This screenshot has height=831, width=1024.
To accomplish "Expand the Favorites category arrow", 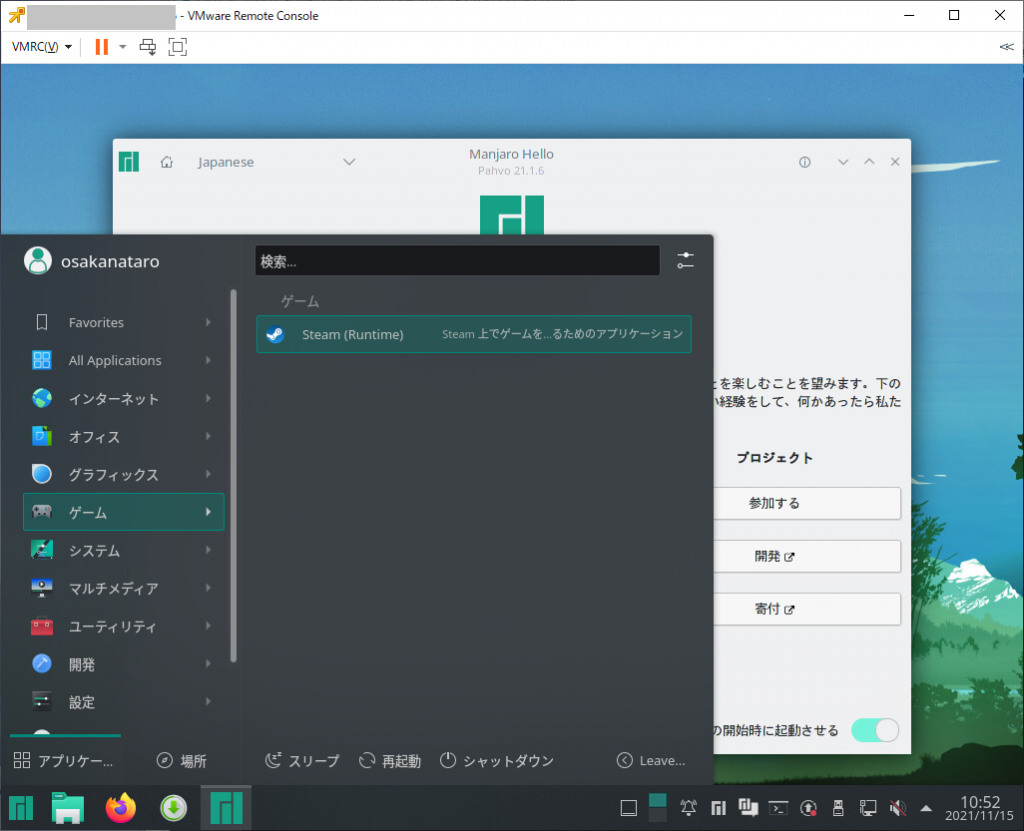I will 208,322.
